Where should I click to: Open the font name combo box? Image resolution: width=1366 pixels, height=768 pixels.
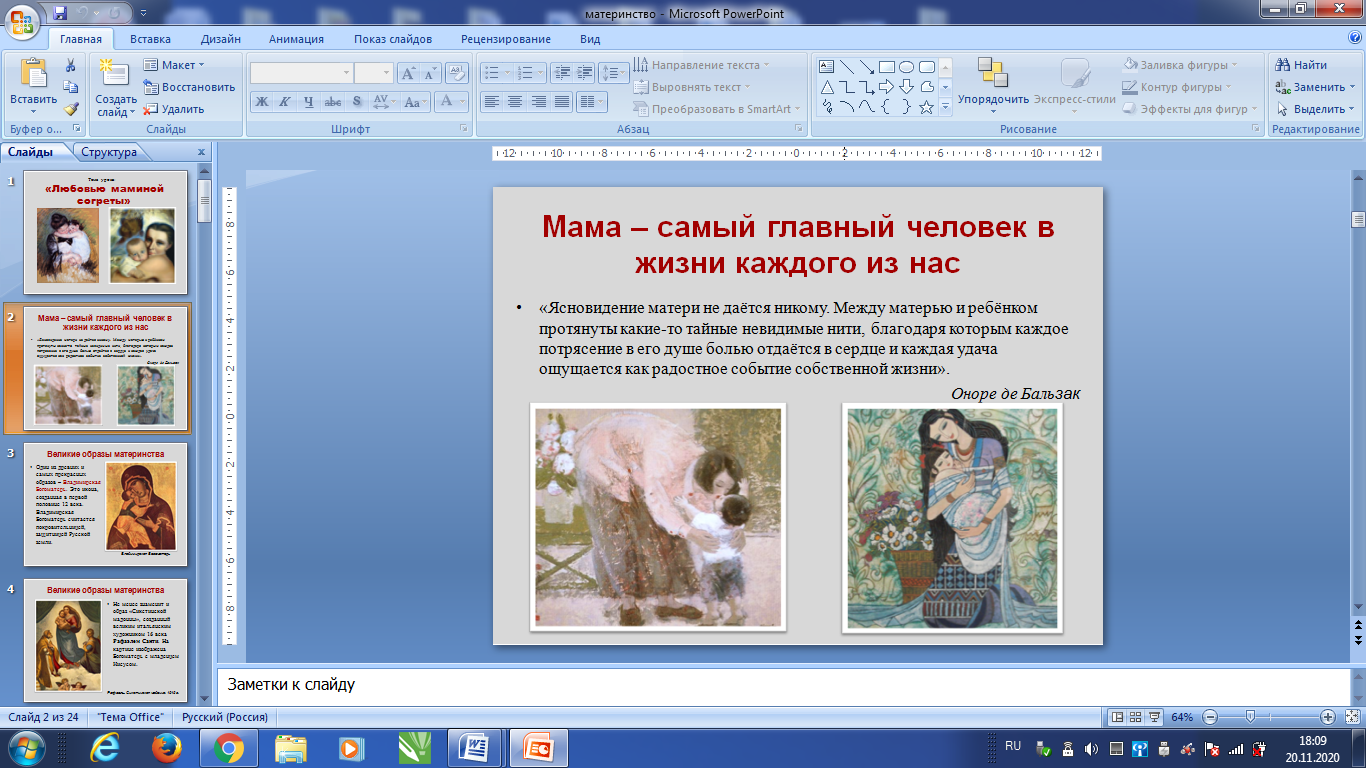tap(301, 73)
